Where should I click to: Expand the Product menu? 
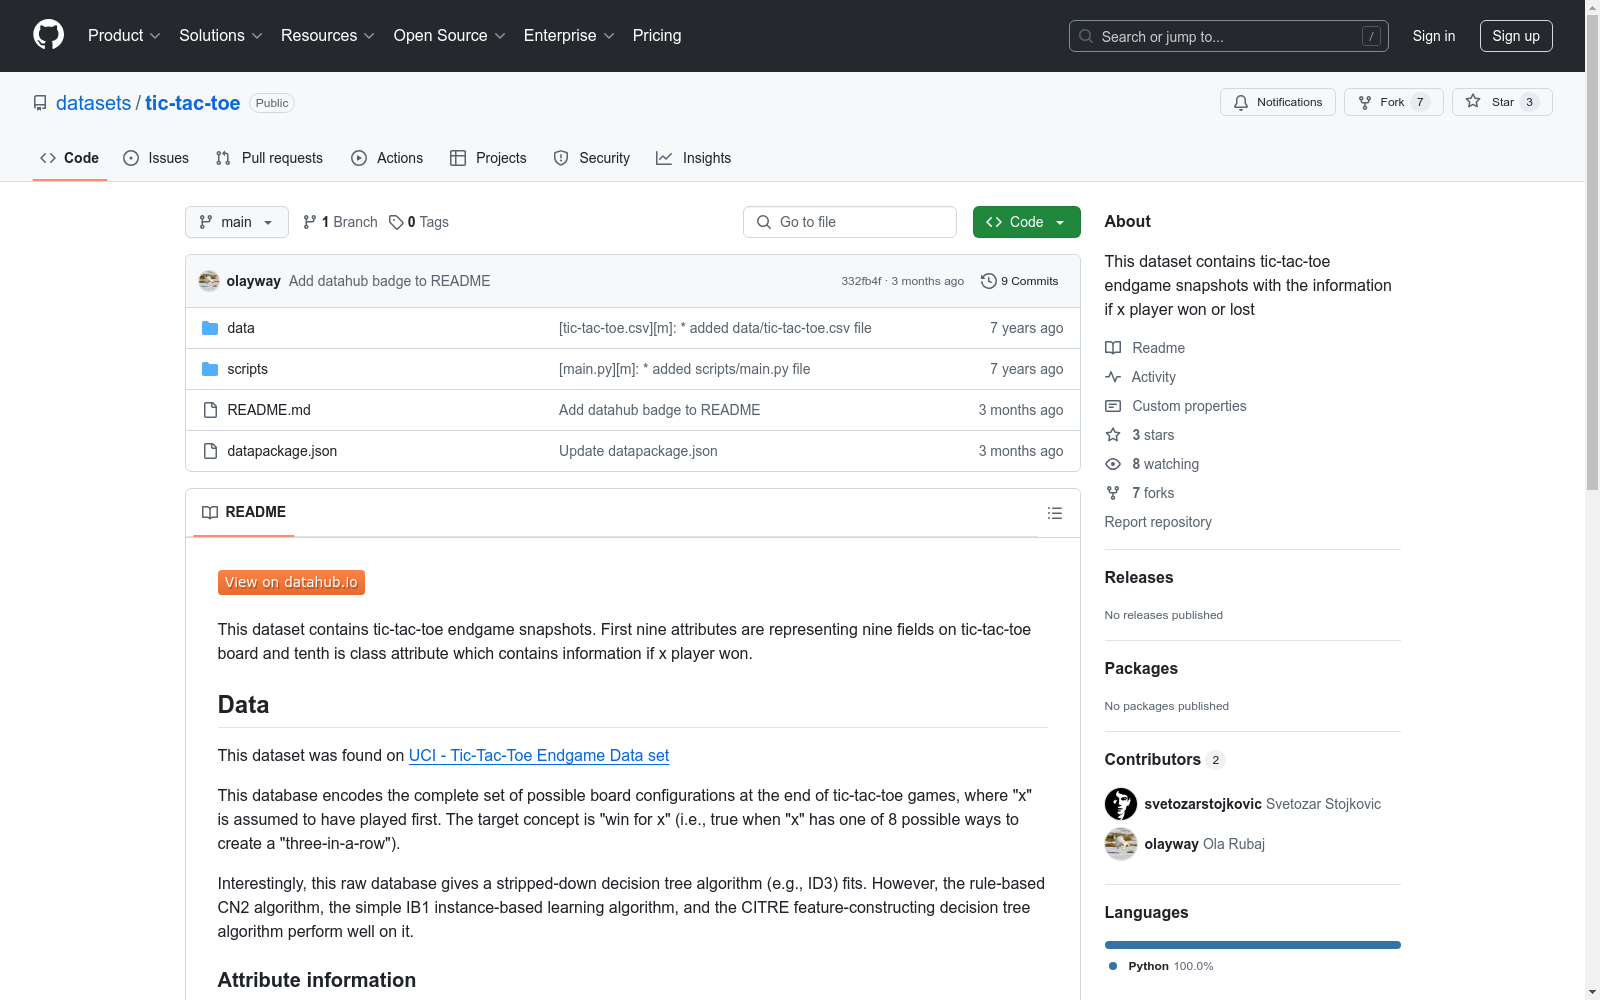[124, 36]
